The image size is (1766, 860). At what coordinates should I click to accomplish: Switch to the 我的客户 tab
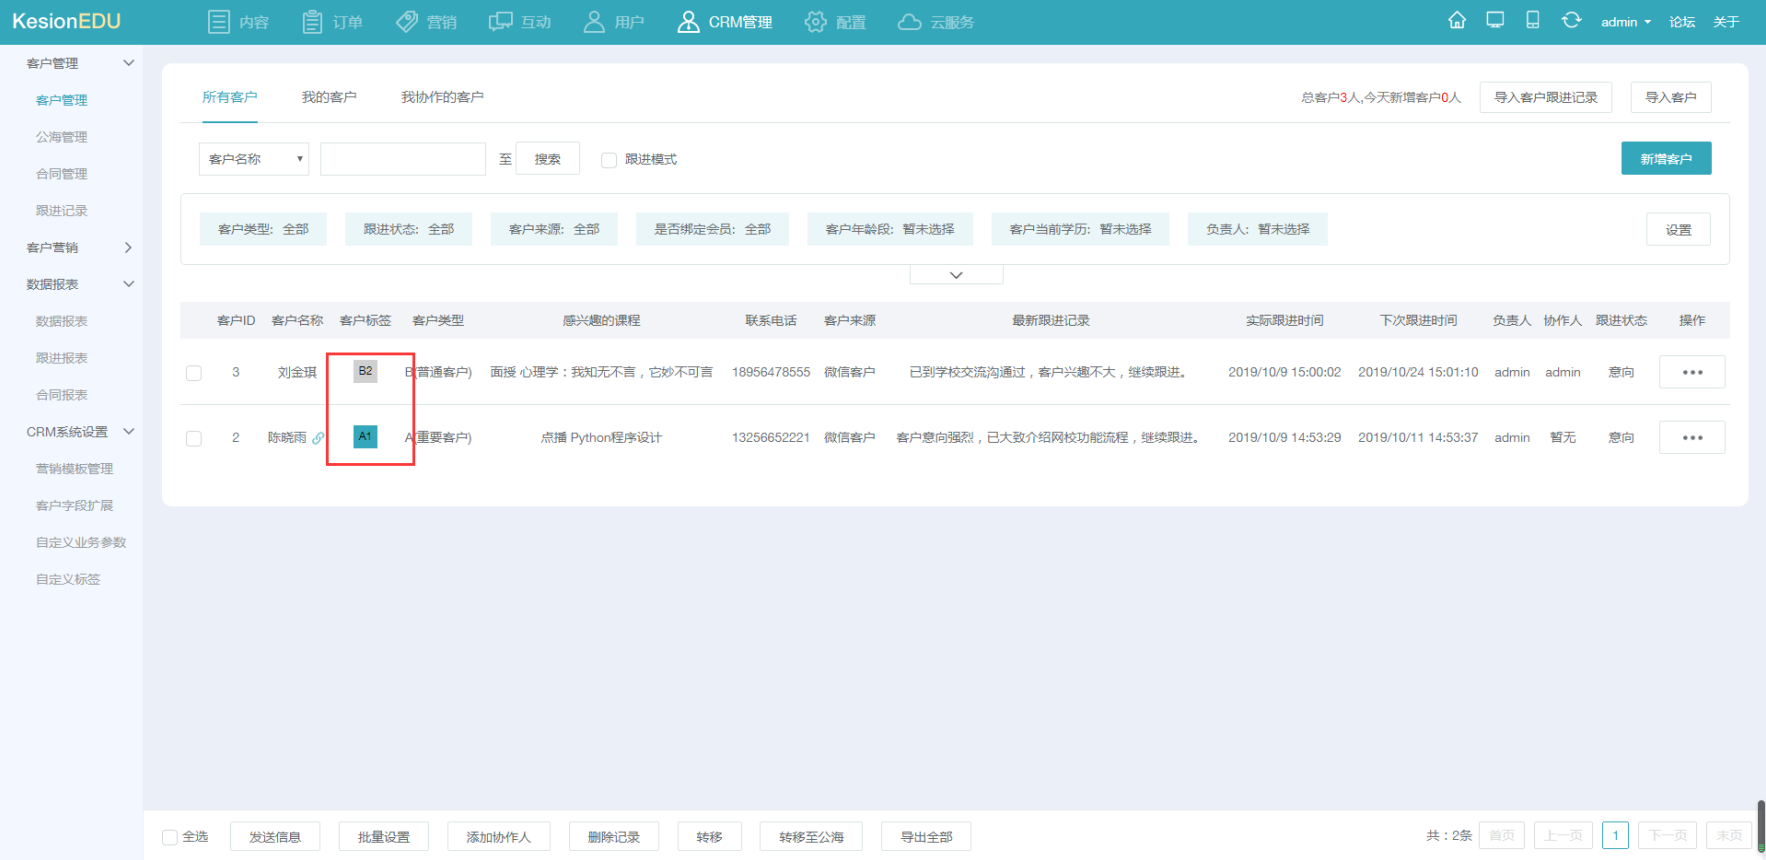tap(329, 97)
